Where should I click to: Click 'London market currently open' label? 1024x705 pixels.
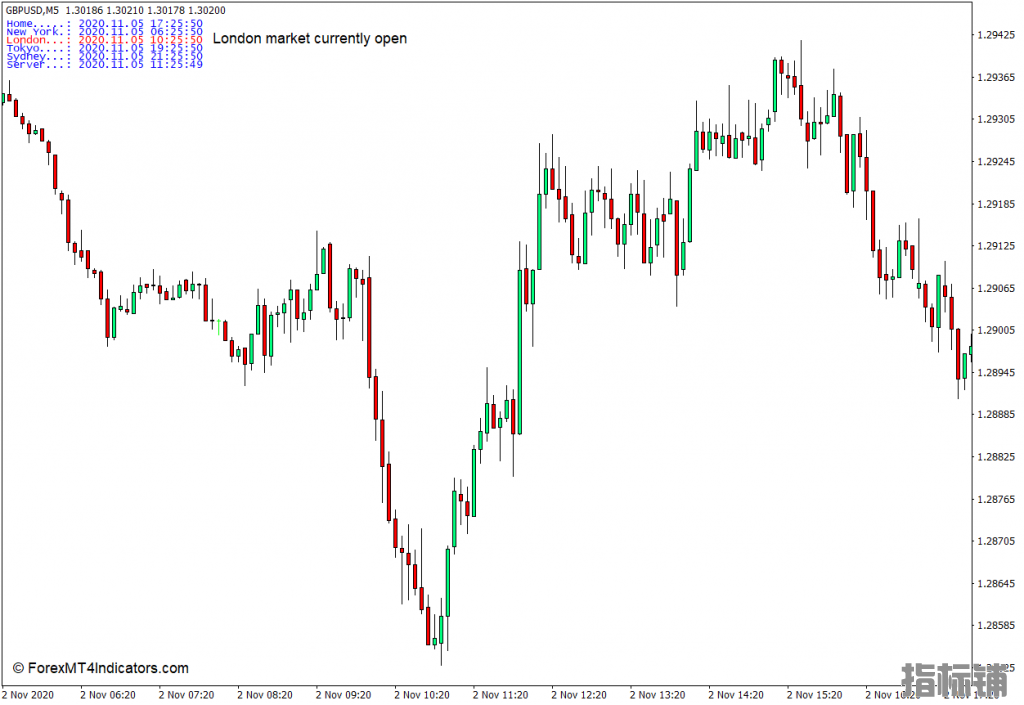(310, 39)
